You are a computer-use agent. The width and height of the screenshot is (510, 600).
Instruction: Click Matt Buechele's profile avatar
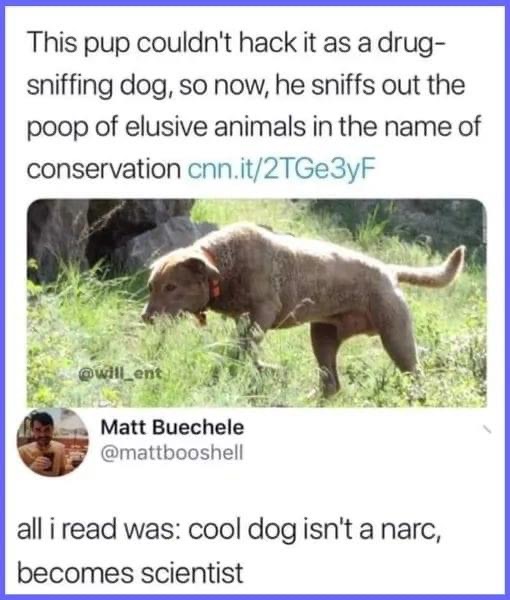tap(53, 442)
